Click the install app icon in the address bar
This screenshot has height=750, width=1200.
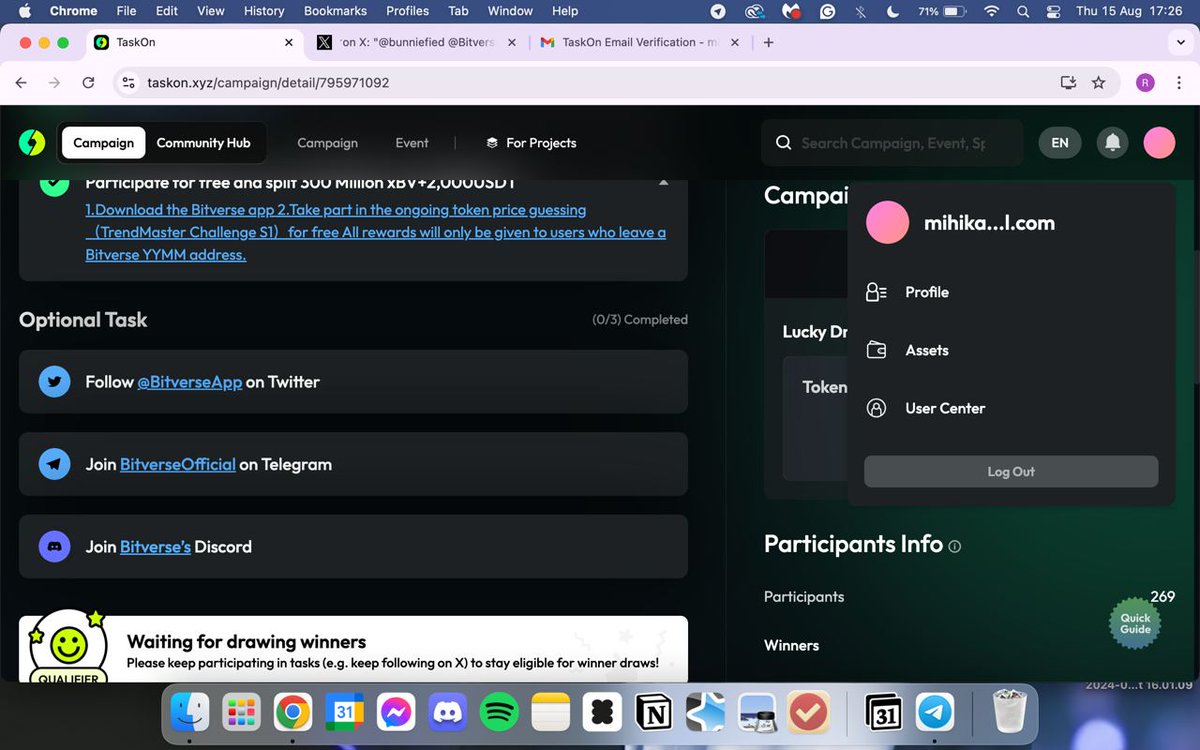(1068, 83)
